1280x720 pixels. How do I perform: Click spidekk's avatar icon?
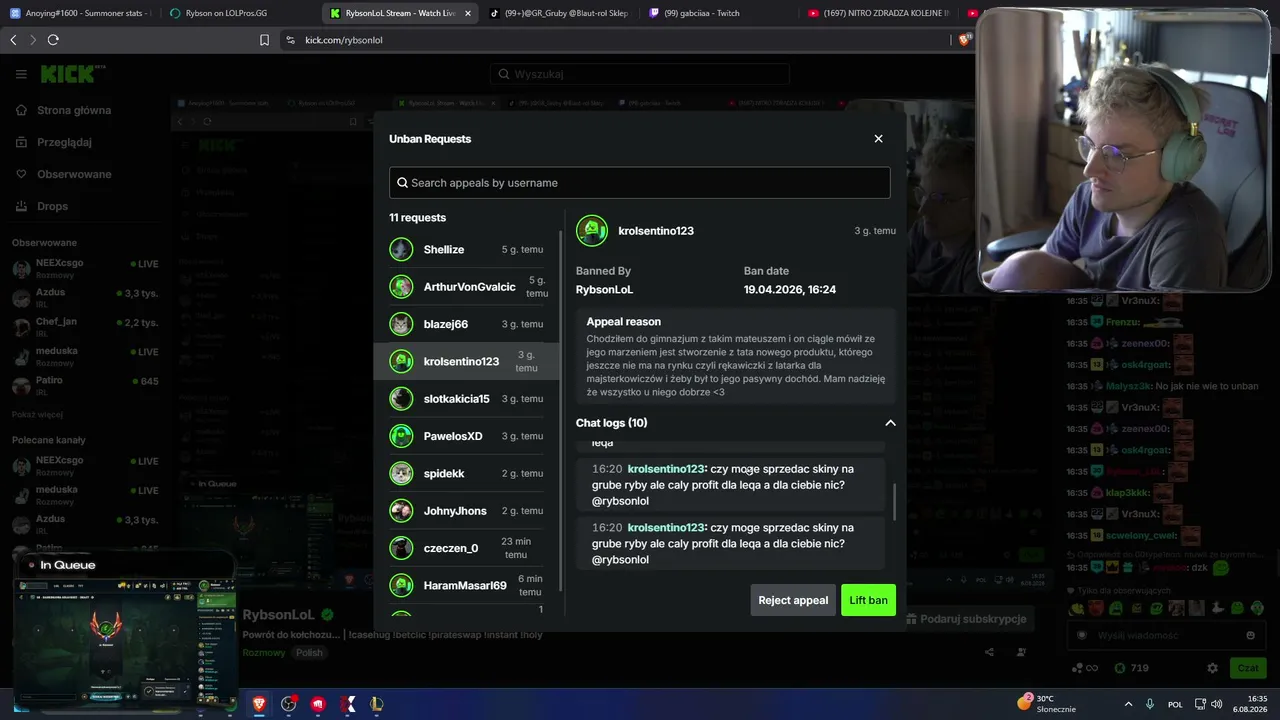(401, 474)
